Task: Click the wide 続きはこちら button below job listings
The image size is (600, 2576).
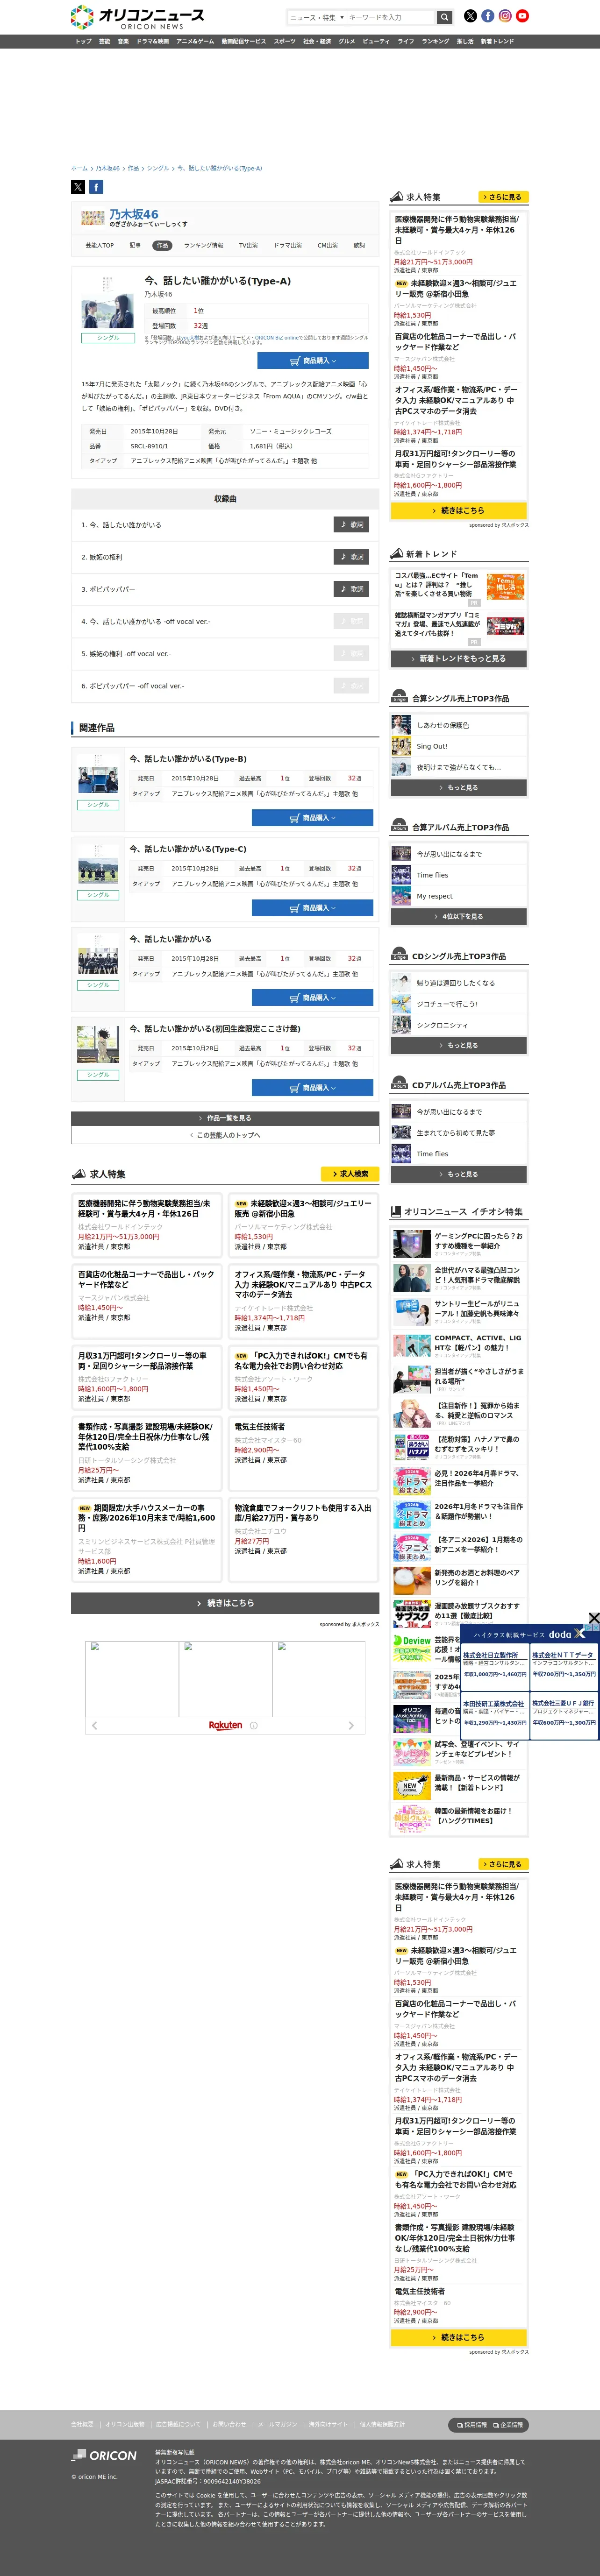Action: coord(225,1603)
